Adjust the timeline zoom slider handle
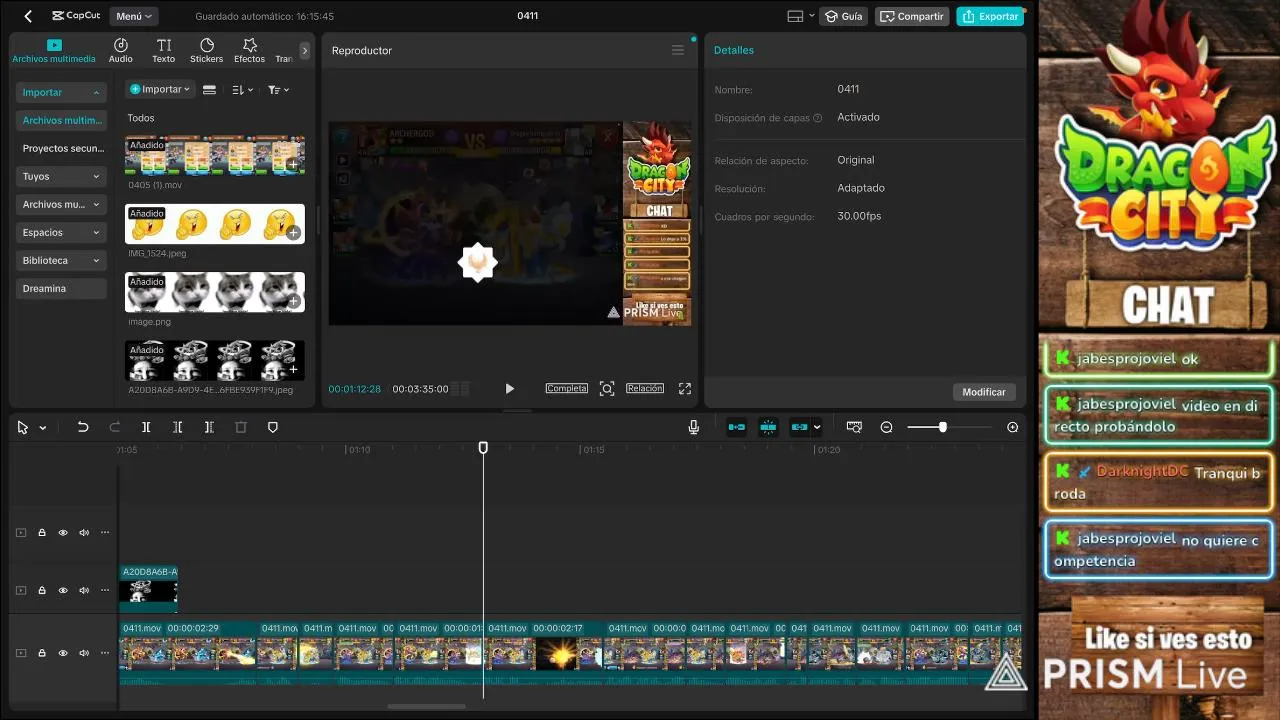The width and height of the screenshot is (1280, 720). pos(942,427)
